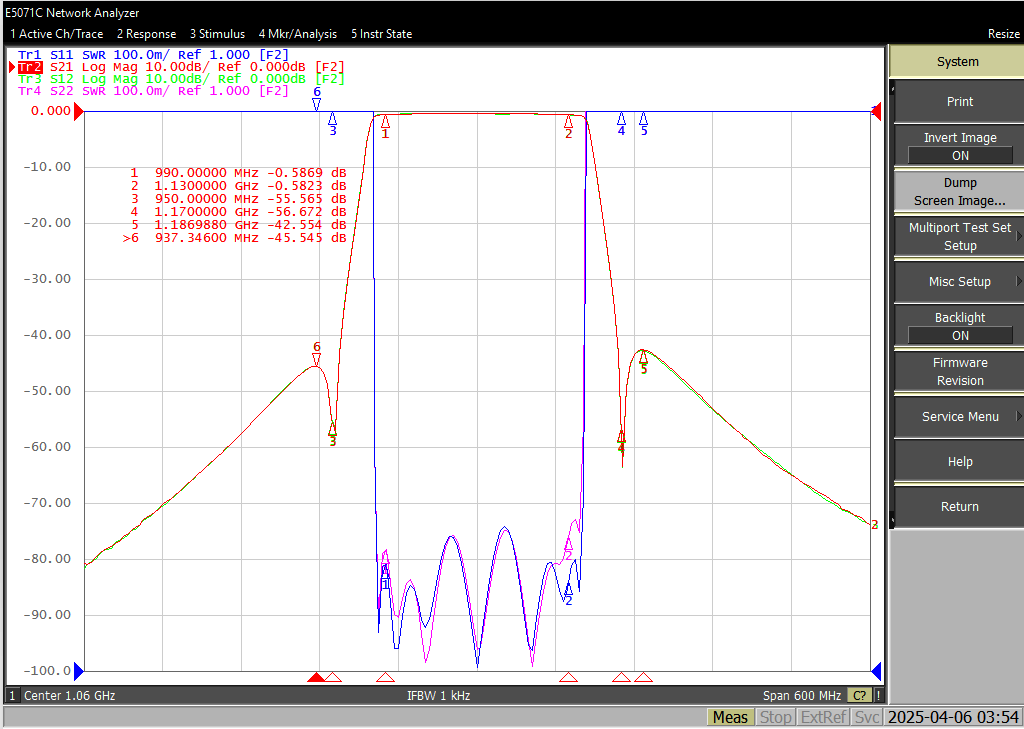Click the C? correction status indicator
The image size is (1024, 729).
click(x=859, y=696)
